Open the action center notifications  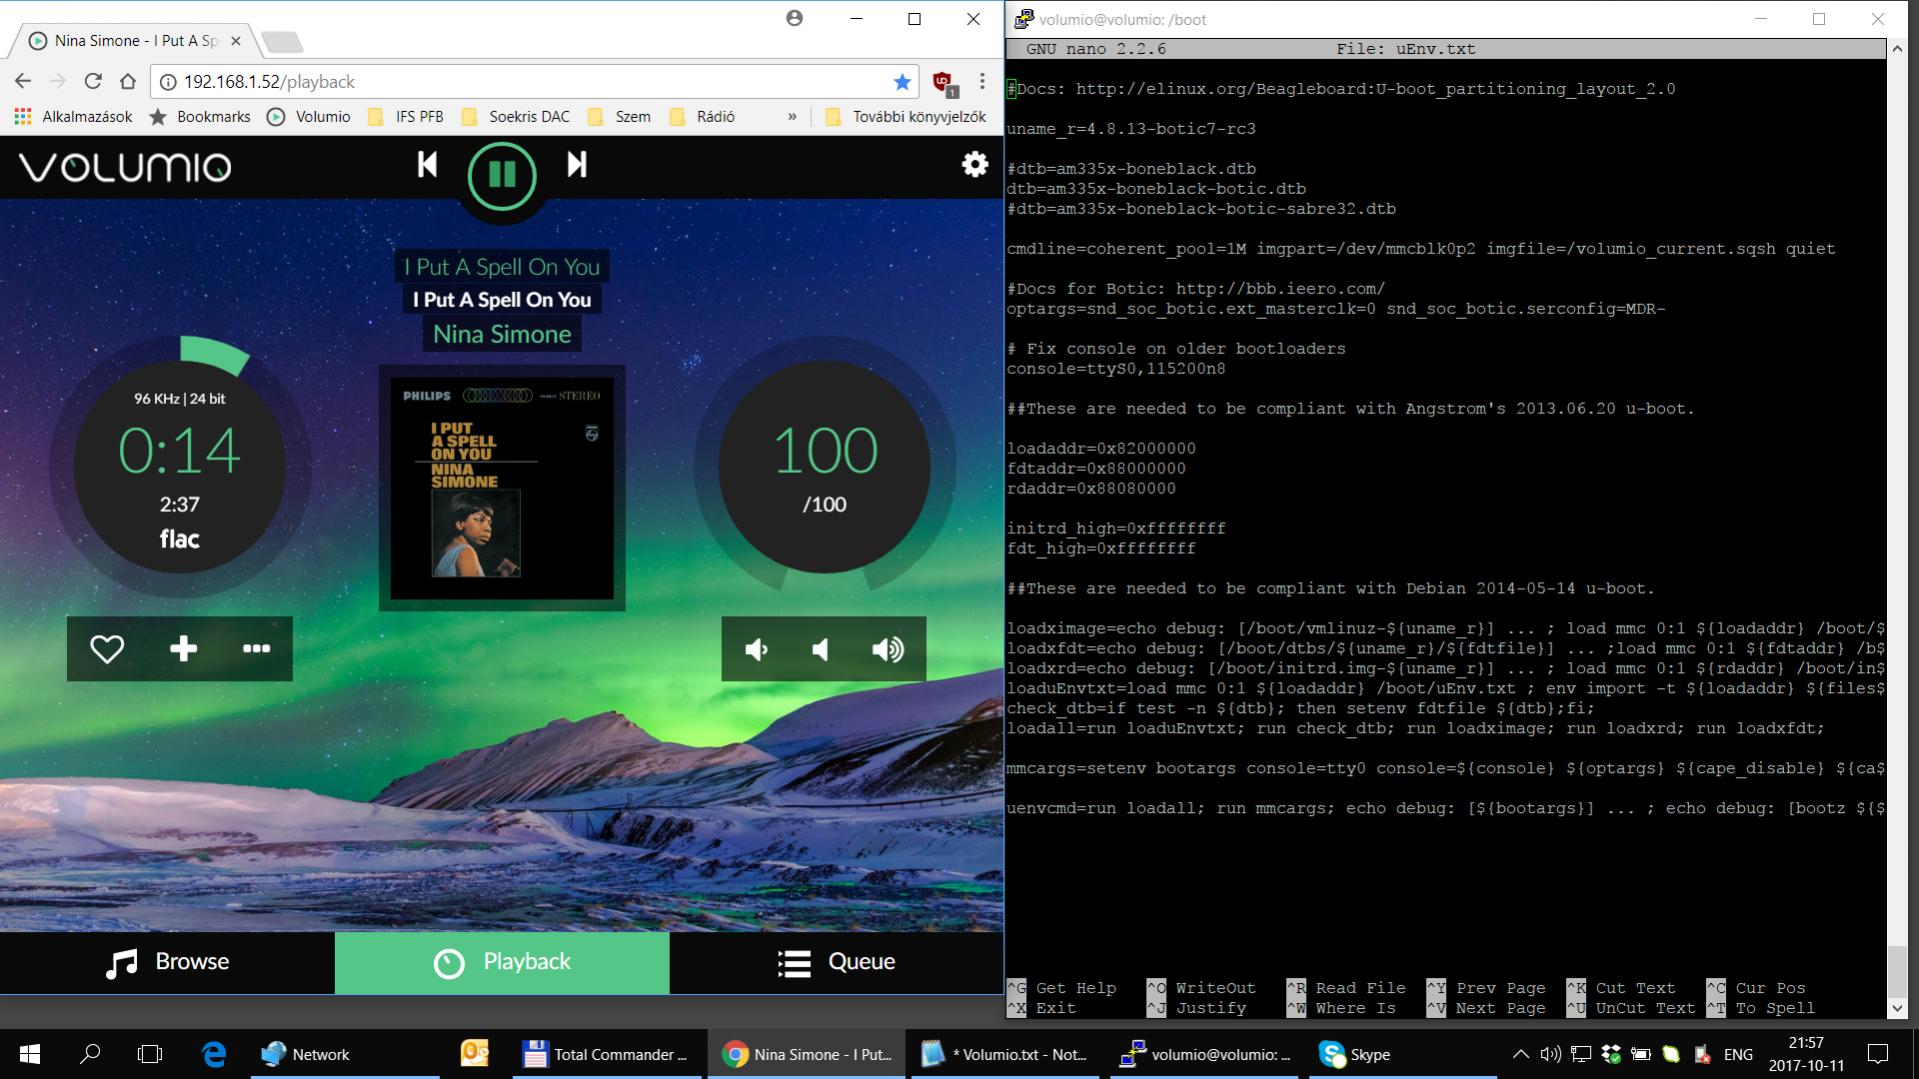pos(1878,1054)
